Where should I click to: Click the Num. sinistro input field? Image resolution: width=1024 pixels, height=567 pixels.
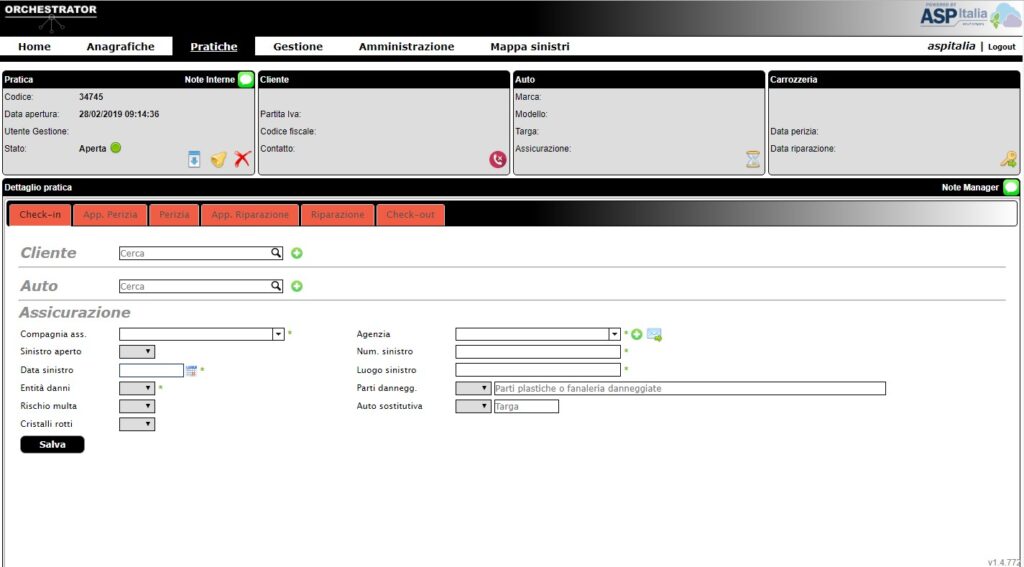(x=538, y=352)
